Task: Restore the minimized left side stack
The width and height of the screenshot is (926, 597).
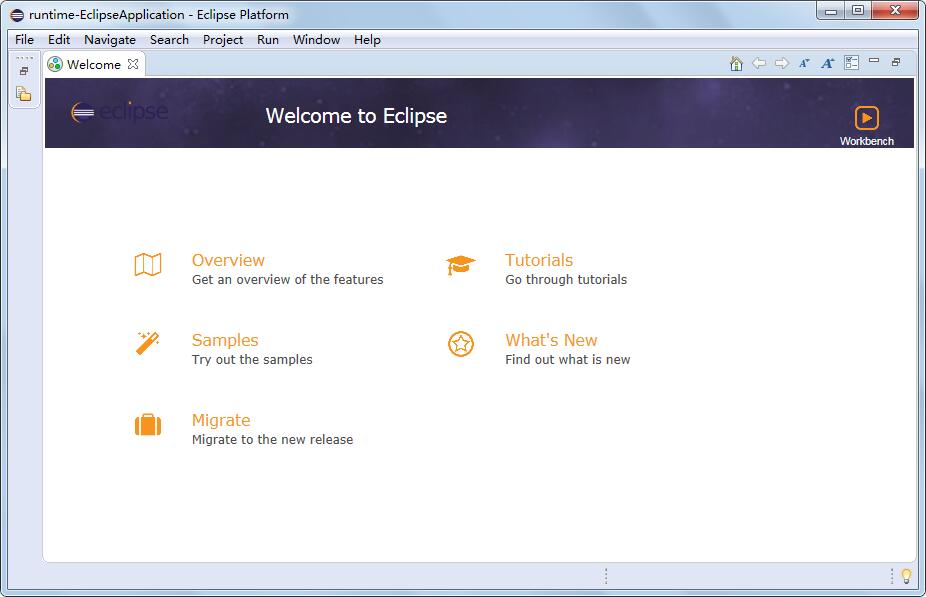Action: 24,71
